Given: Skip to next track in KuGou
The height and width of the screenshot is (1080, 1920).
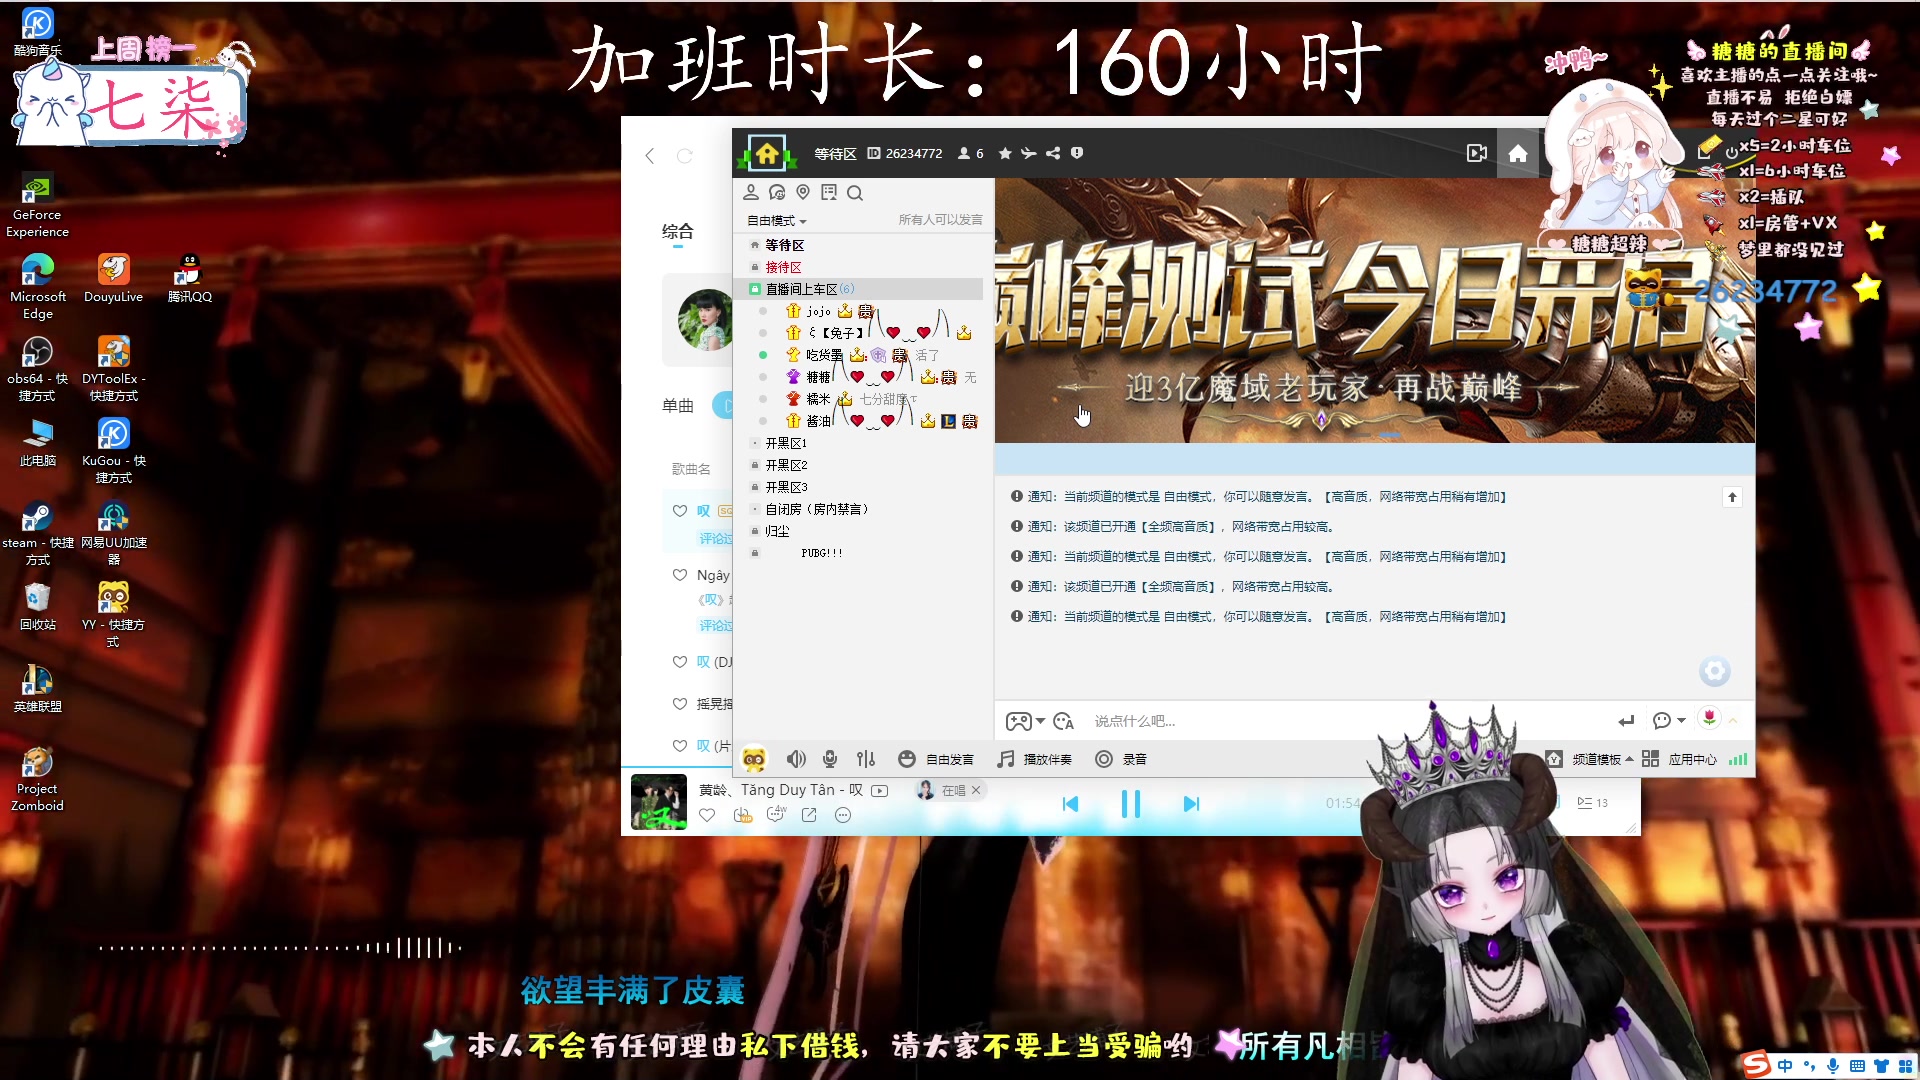Looking at the screenshot, I should tap(1191, 804).
